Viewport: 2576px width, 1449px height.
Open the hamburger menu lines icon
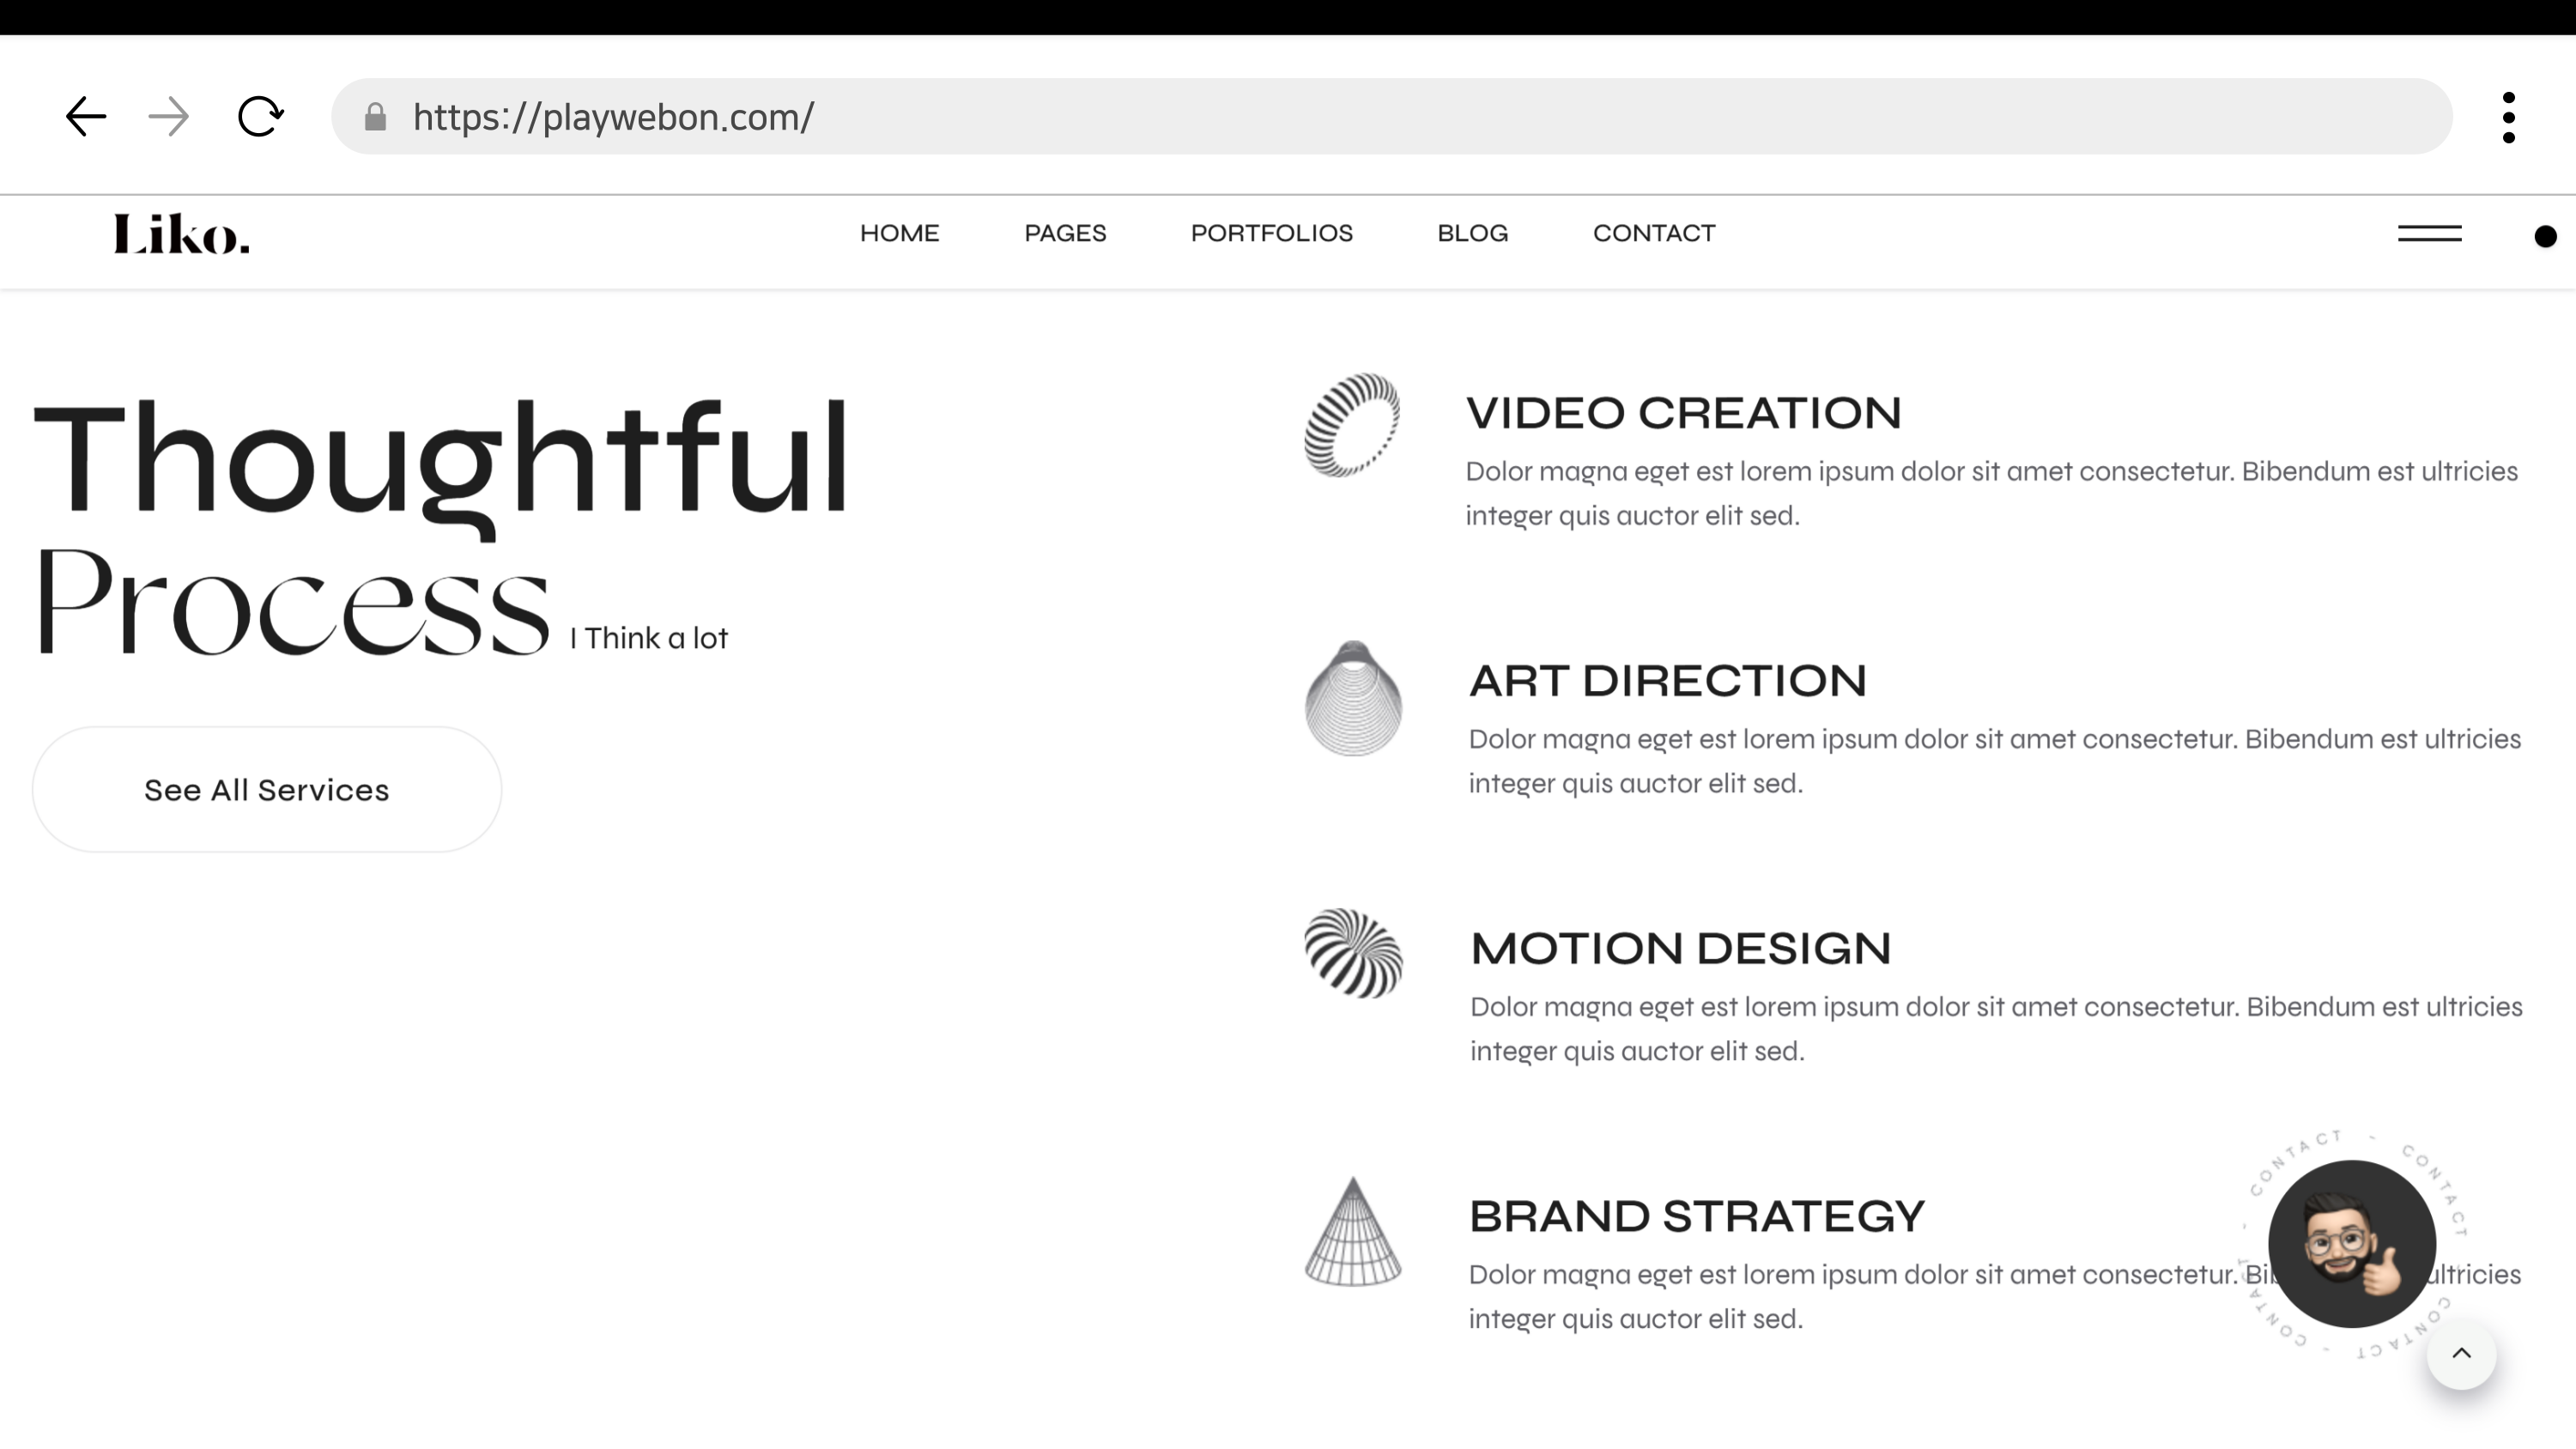pos(2429,234)
